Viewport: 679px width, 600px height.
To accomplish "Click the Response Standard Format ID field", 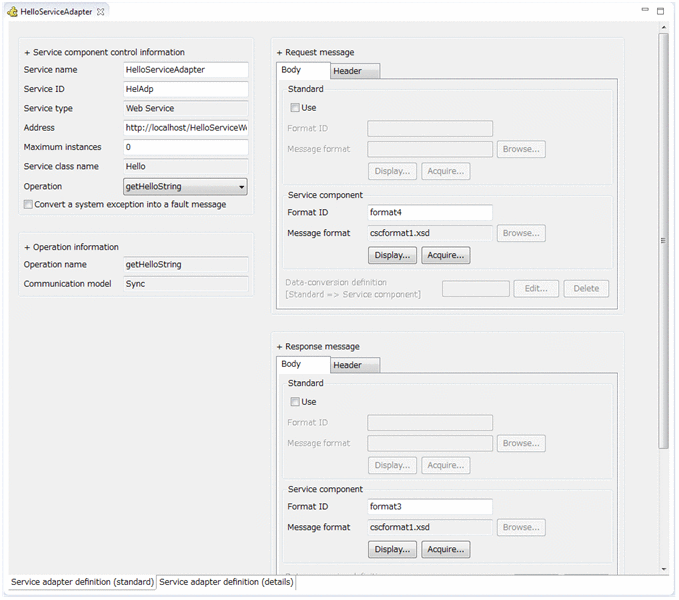I will point(430,423).
